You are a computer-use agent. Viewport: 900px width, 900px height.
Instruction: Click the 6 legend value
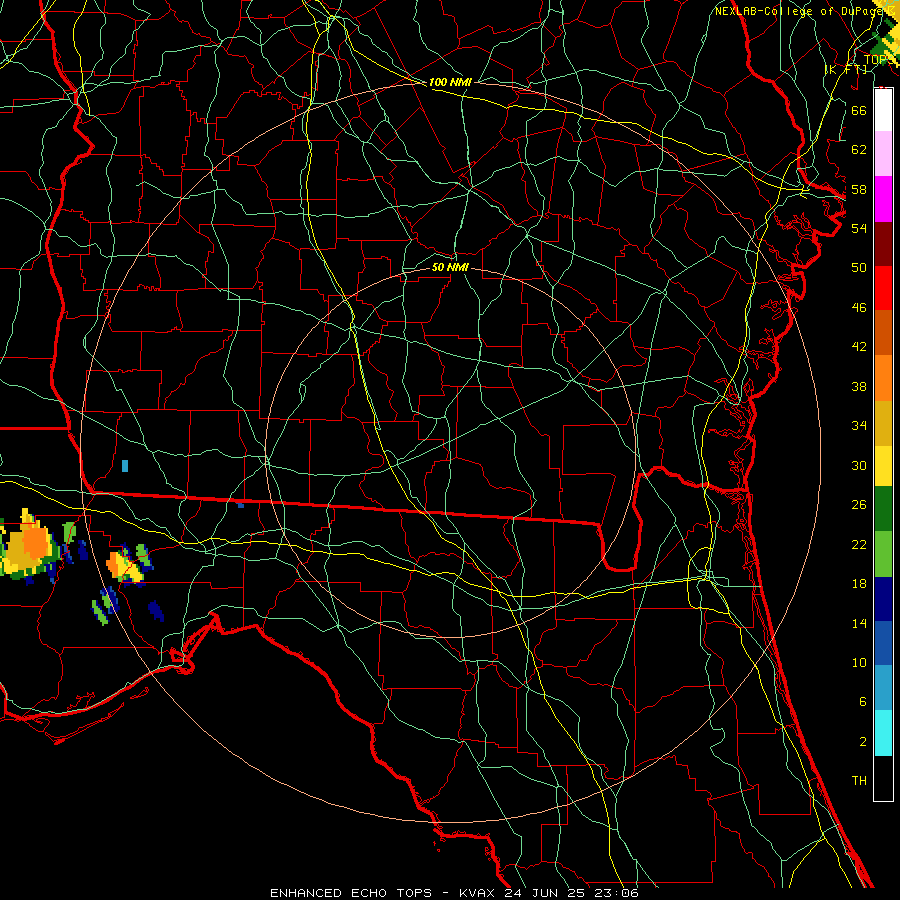862,702
